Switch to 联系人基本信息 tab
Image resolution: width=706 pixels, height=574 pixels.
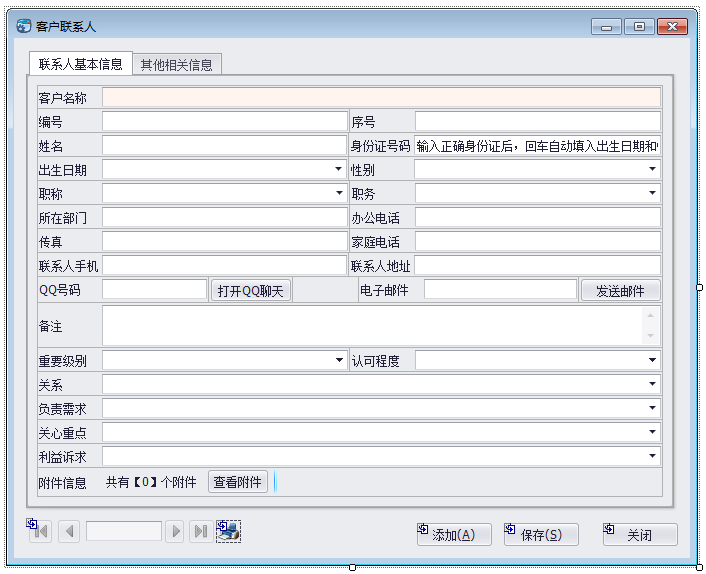[x=81, y=64]
